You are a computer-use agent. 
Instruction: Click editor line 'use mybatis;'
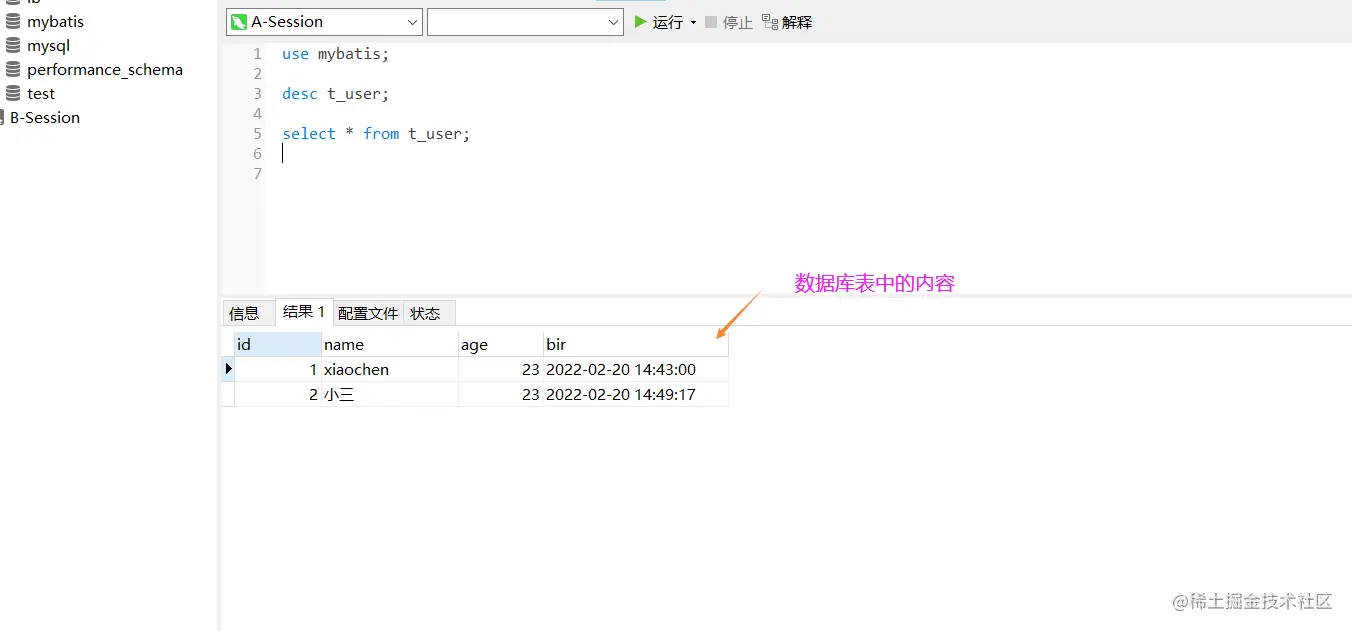point(335,53)
